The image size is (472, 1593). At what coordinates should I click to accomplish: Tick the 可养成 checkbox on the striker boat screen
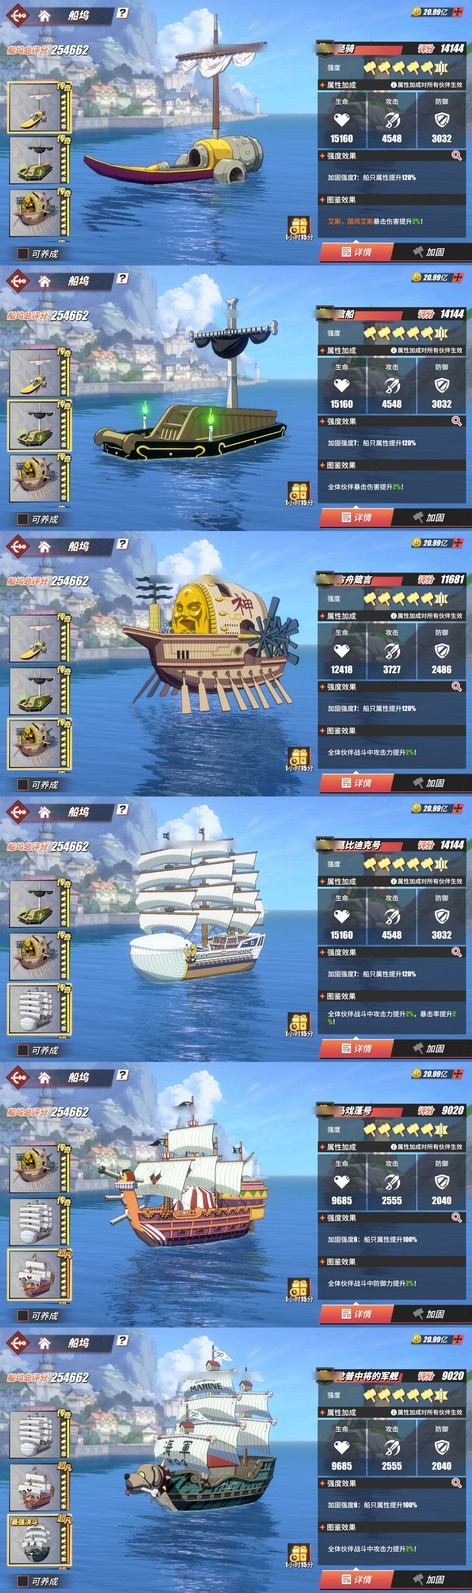pos(22,254)
